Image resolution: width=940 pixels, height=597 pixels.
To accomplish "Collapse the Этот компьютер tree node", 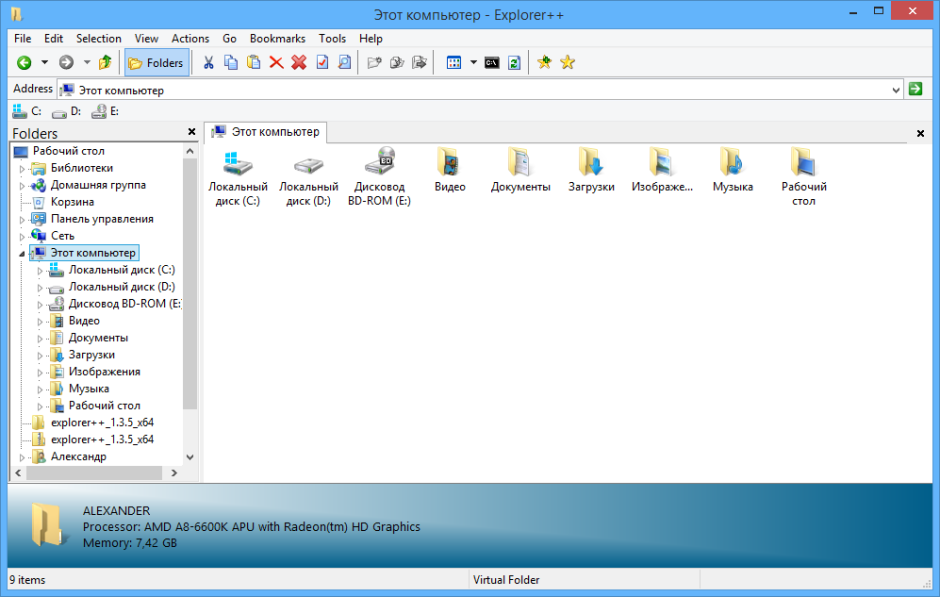I will click(22, 254).
